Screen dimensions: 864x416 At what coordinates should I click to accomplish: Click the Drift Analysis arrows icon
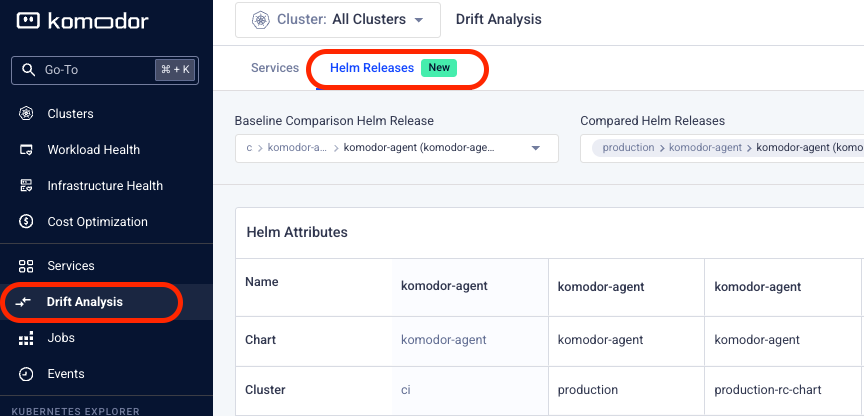point(27,302)
